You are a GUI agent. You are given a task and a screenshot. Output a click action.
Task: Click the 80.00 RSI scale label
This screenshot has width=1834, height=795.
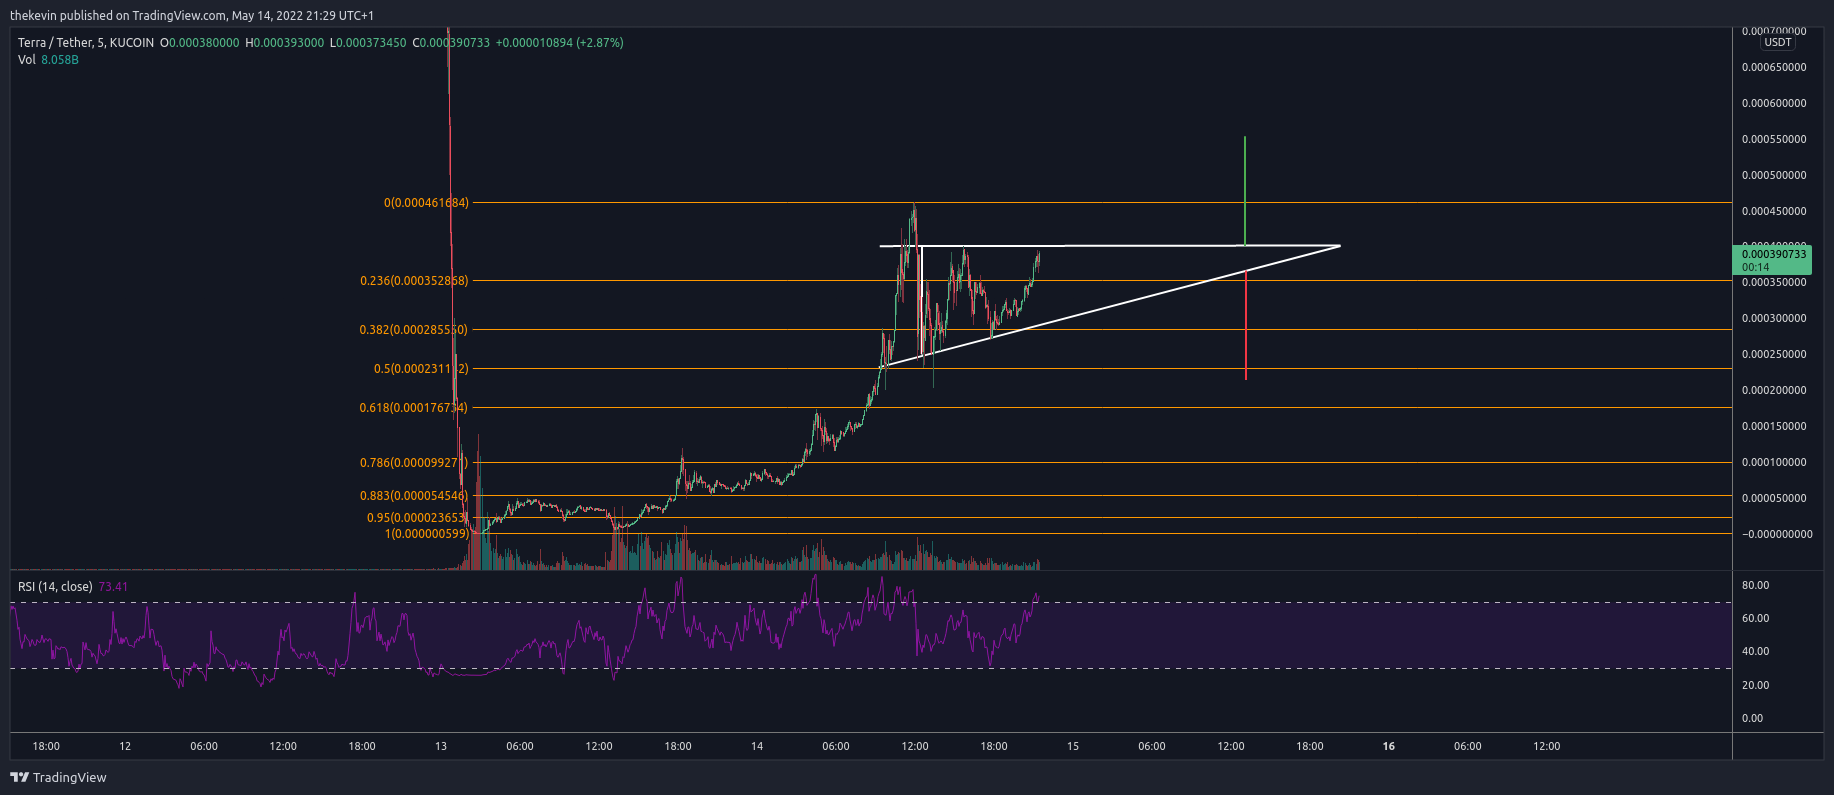(1755, 586)
